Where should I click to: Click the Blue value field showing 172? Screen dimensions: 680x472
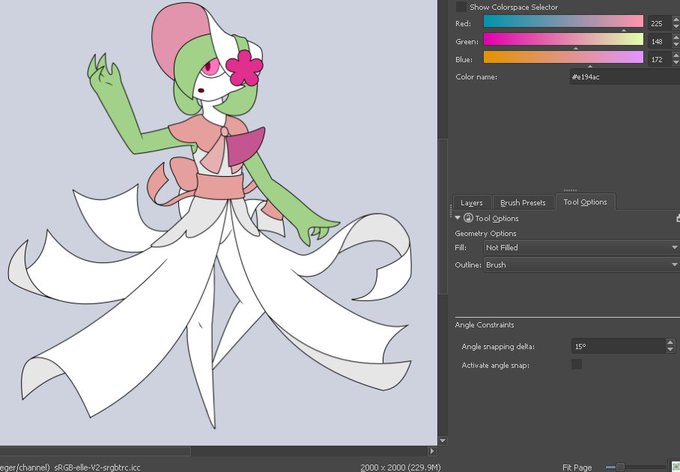[x=659, y=59]
